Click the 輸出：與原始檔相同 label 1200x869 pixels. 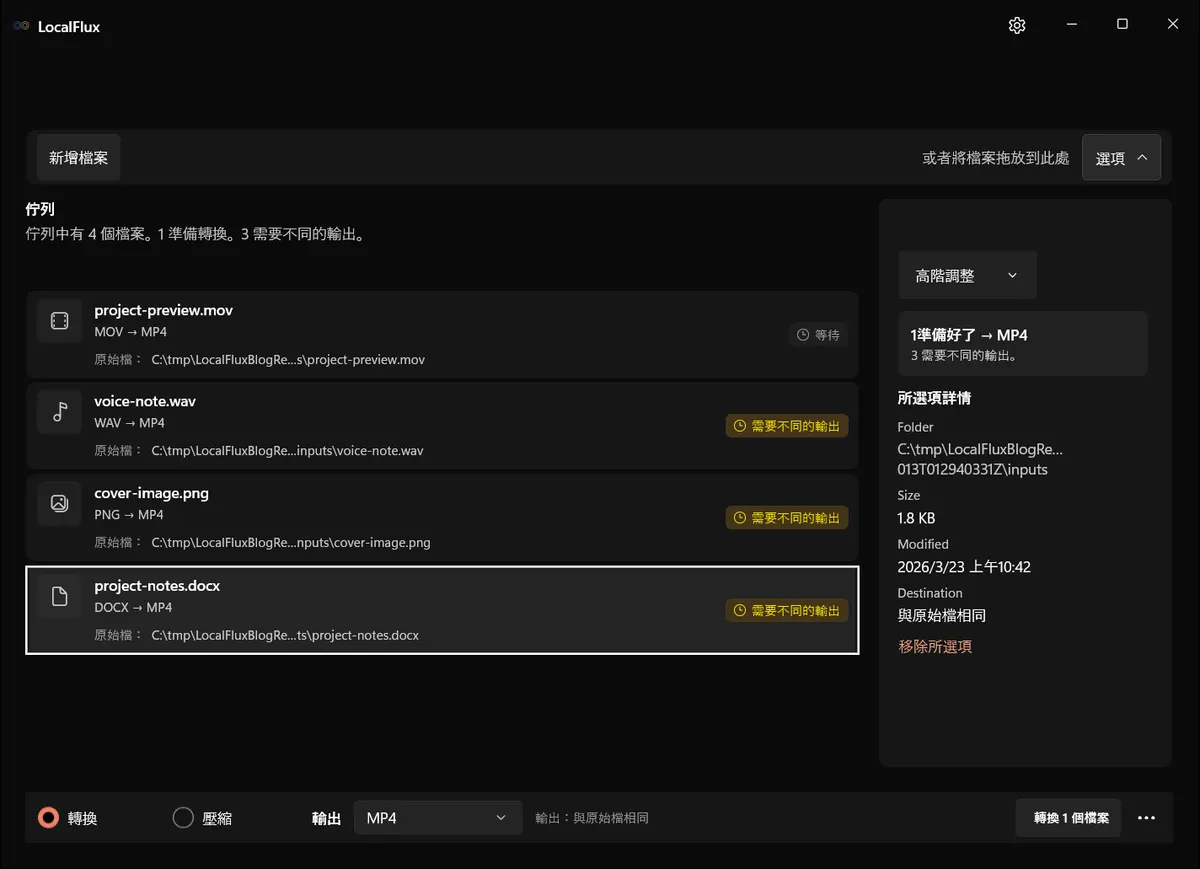(592, 818)
